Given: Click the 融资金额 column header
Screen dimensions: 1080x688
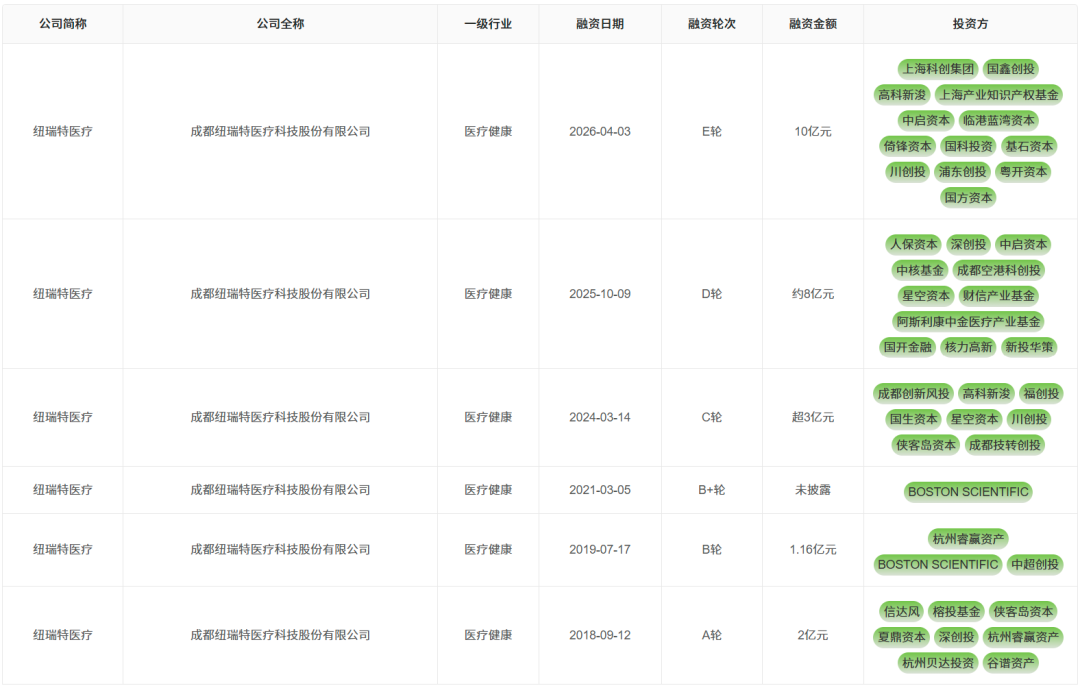Looking at the screenshot, I should 811,23.
